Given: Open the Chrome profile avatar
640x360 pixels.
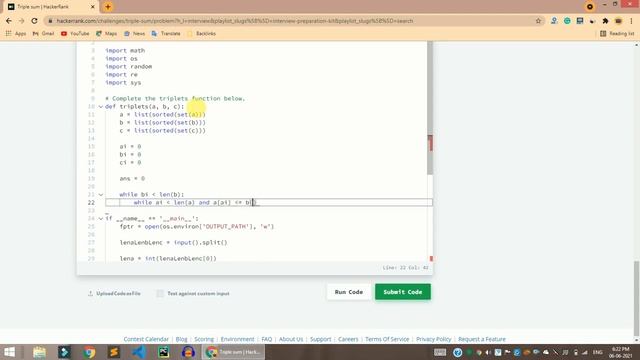Looking at the screenshot, I should 618,21.
